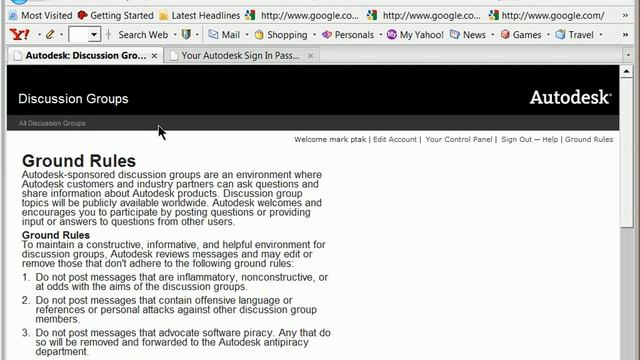Click the Ground Rules link at top right
The height and width of the screenshot is (360, 640).
(x=589, y=140)
